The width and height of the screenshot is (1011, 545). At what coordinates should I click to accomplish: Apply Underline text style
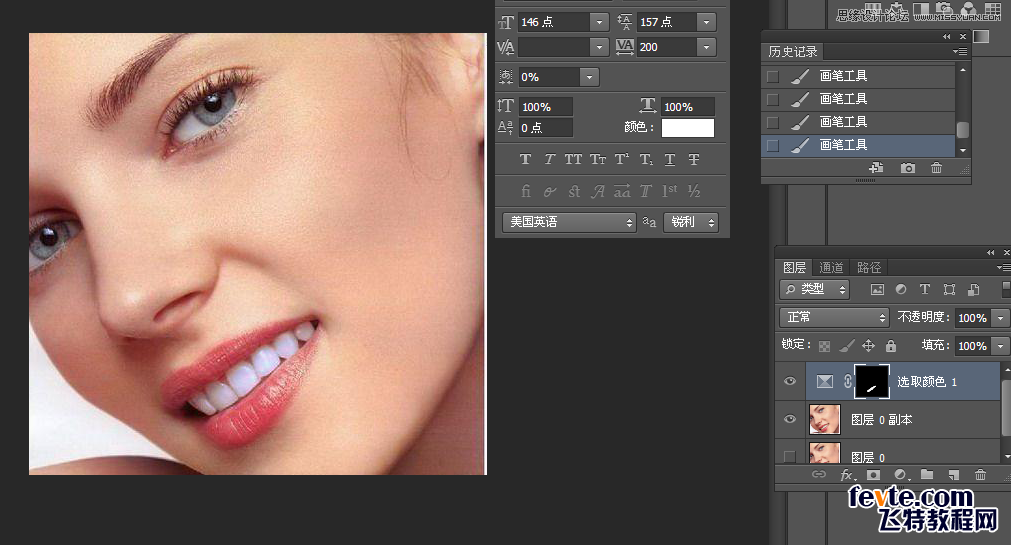pyautogui.click(x=670, y=159)
